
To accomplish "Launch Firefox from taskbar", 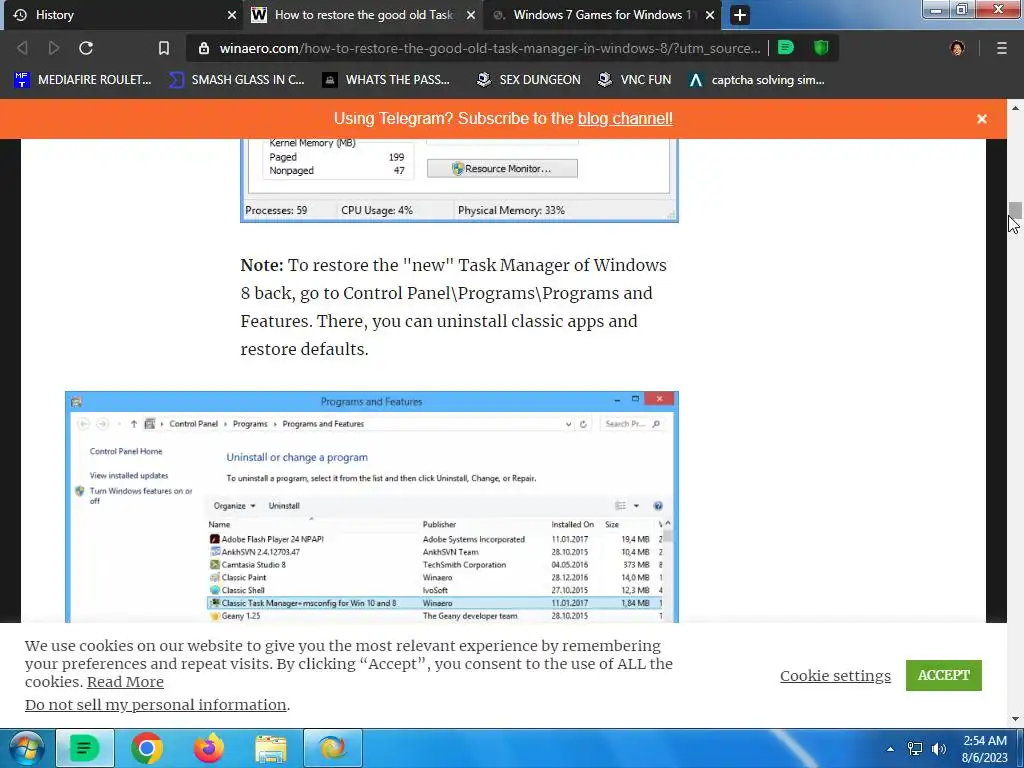I will [x=208, y=748].
